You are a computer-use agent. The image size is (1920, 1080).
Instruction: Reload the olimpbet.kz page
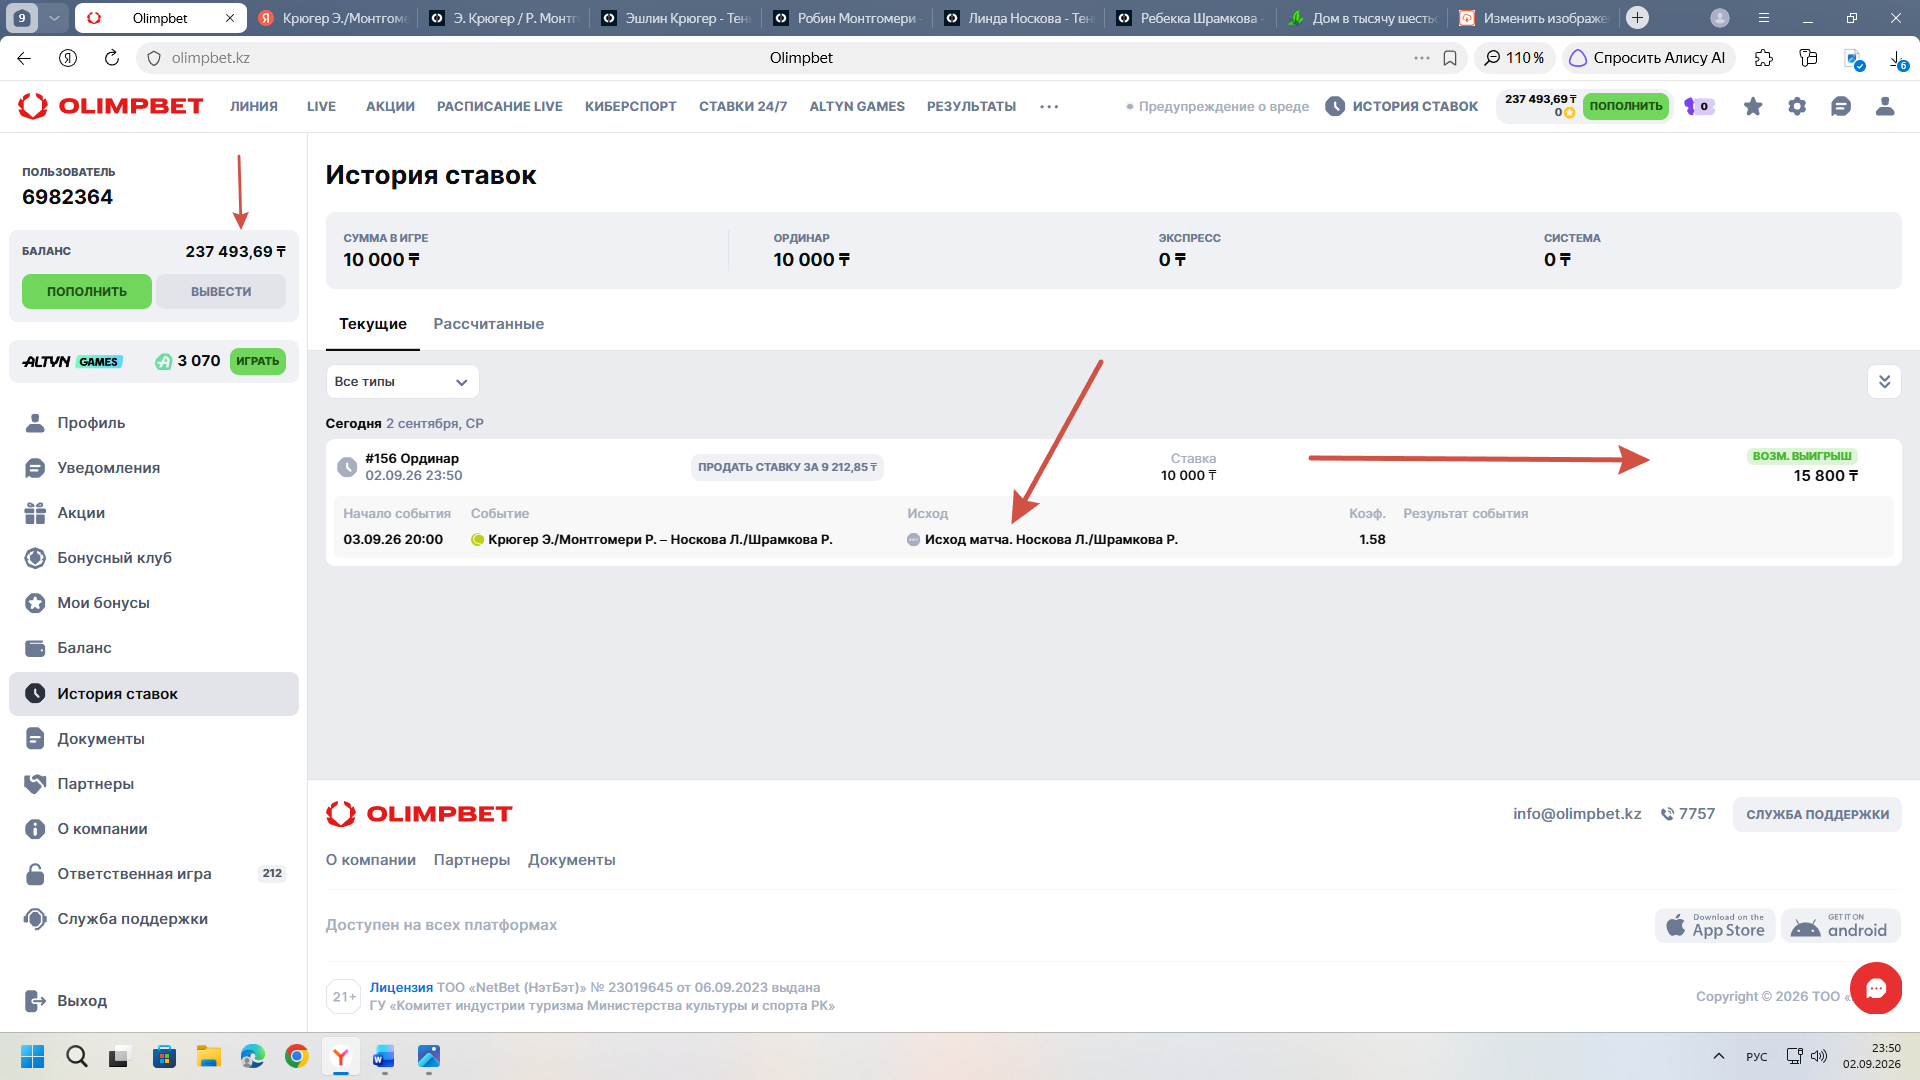coord(112,58)
